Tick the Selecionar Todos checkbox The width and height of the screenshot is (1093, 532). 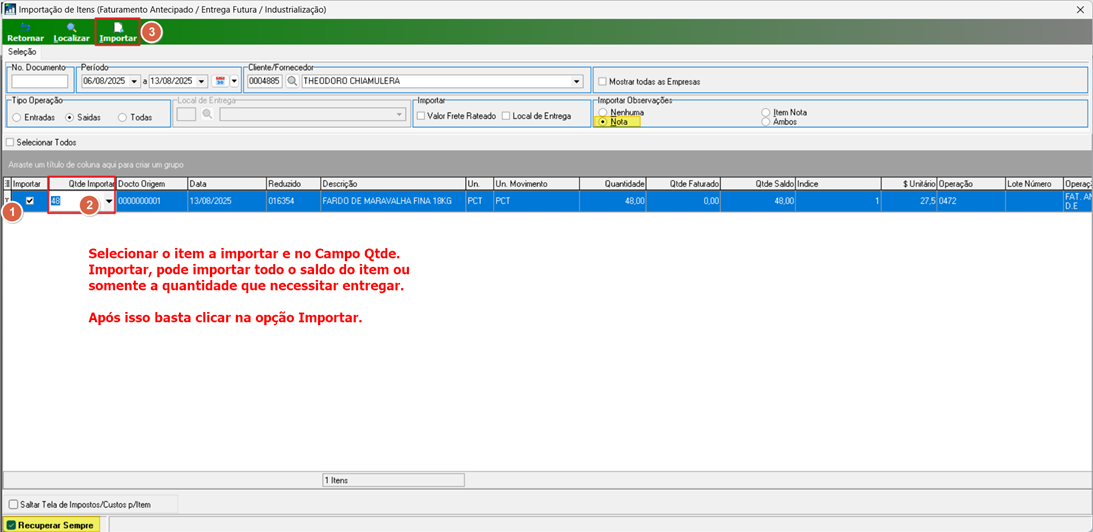click(9, 142)
